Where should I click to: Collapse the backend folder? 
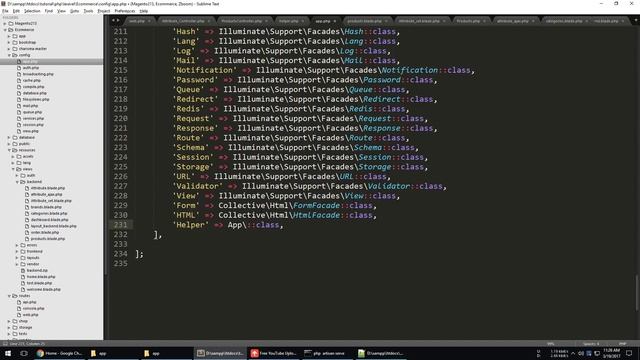click(x=17, y=182)
